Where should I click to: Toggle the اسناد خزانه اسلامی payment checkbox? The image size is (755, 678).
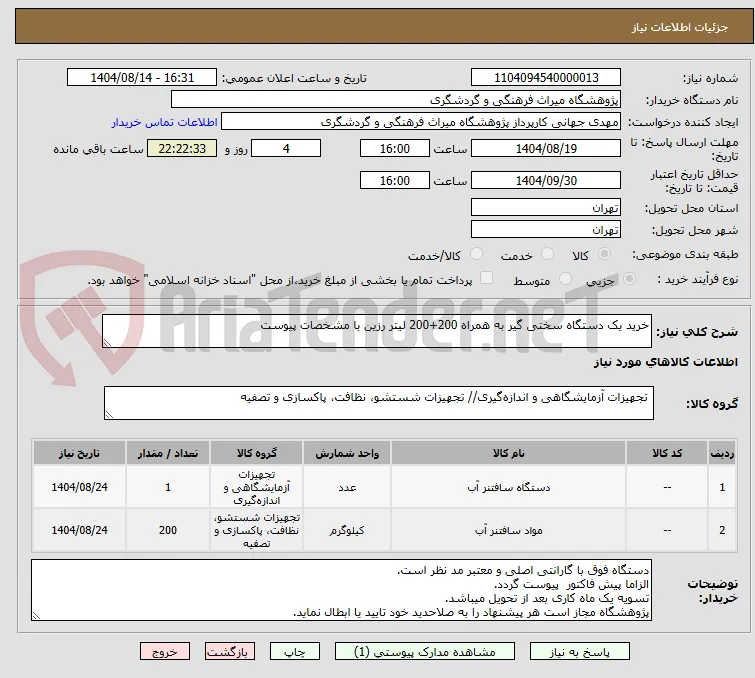point(487,278)
